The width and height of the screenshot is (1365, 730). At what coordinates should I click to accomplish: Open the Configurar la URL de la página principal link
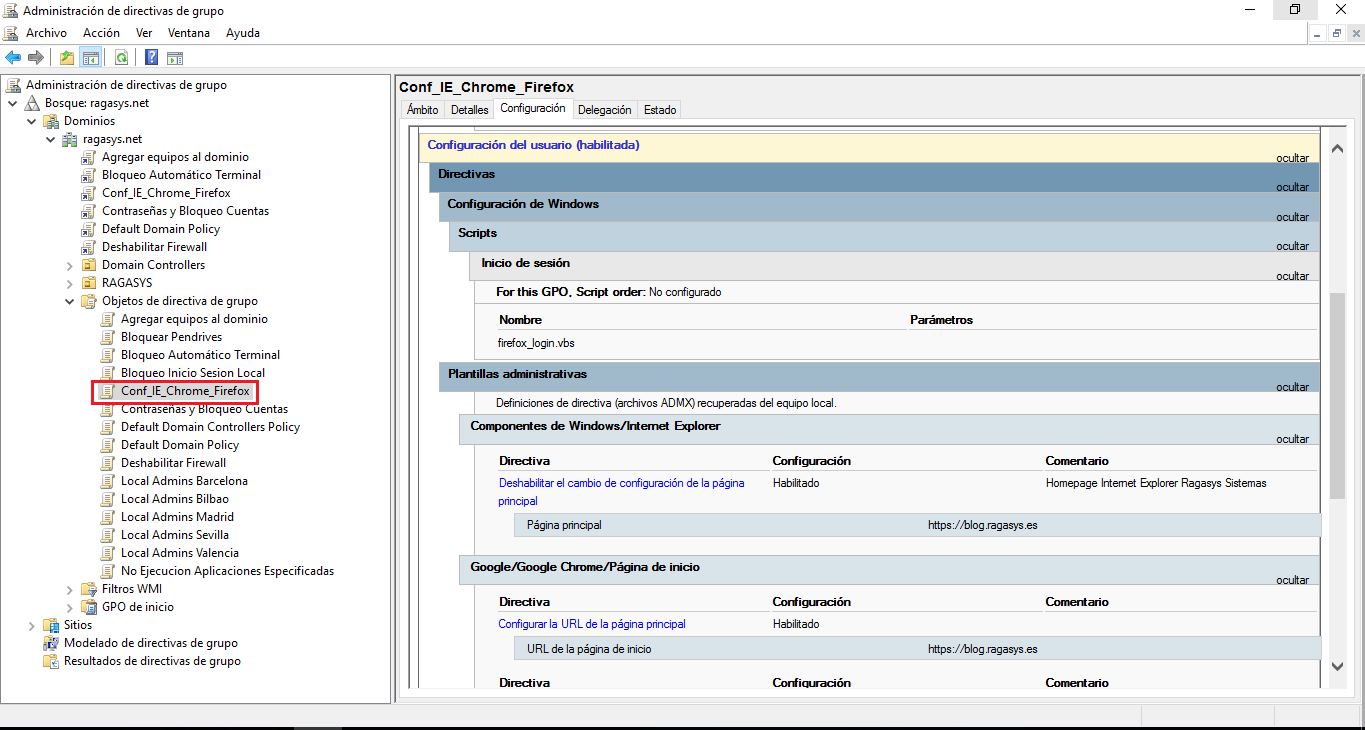click(x=591, y=623)
